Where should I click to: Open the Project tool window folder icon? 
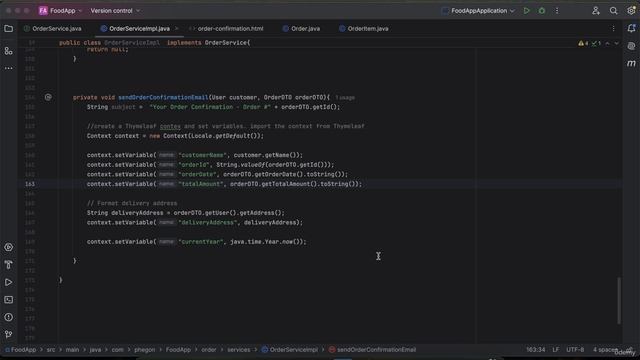8,29
